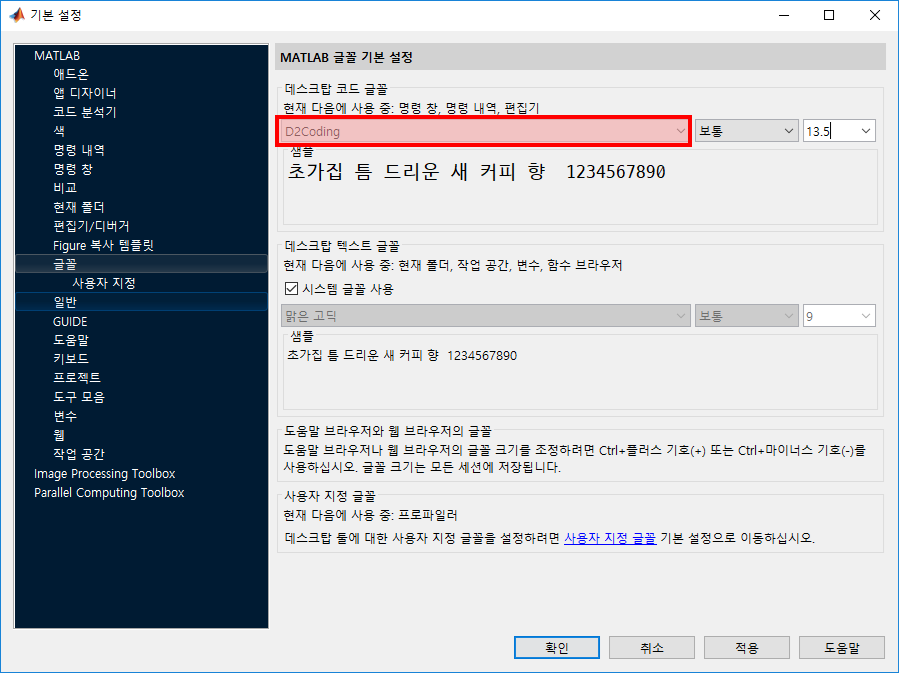Viewport: 899px width, 673px height.
Task: Select 앱 디자이너 in the tree
Action: click(x=85, y=93)
